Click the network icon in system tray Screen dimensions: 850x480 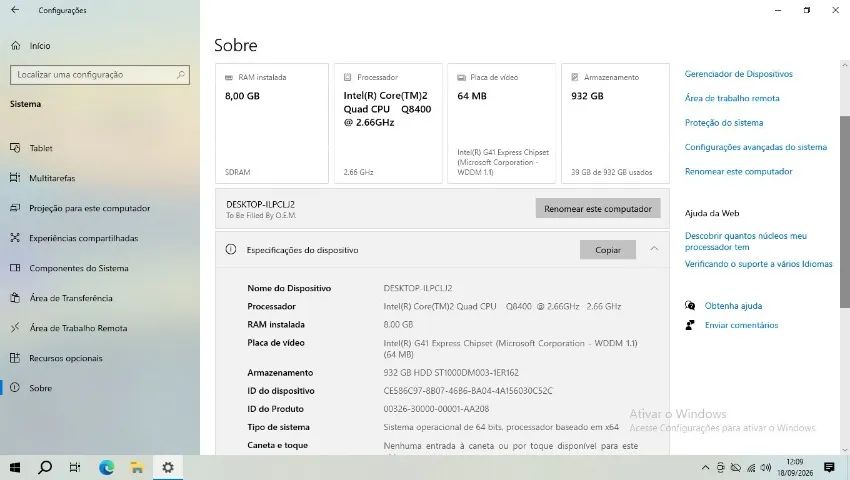[751, 468]
